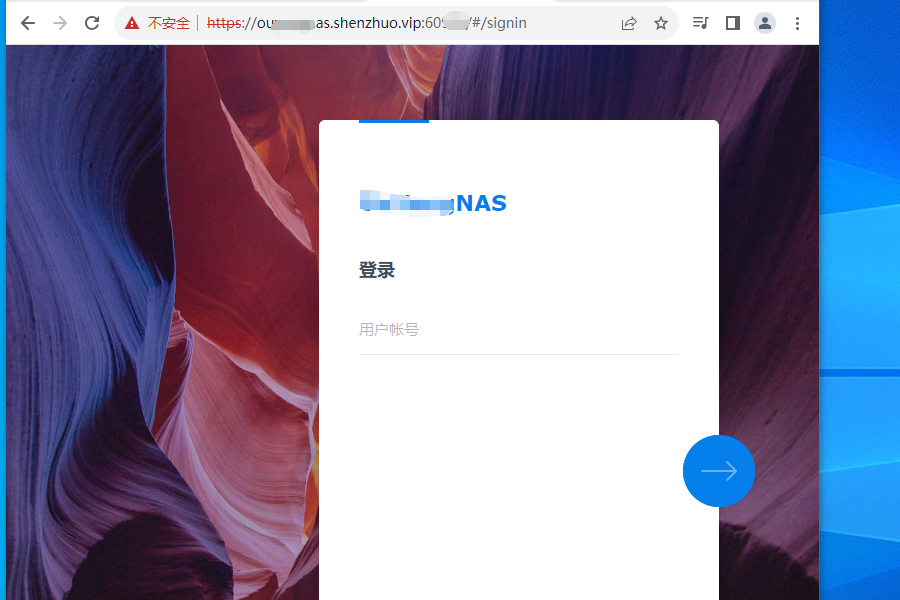Bookmark this page with the star icon
This screenshot has height=600, width=900.
coord(661,24)
